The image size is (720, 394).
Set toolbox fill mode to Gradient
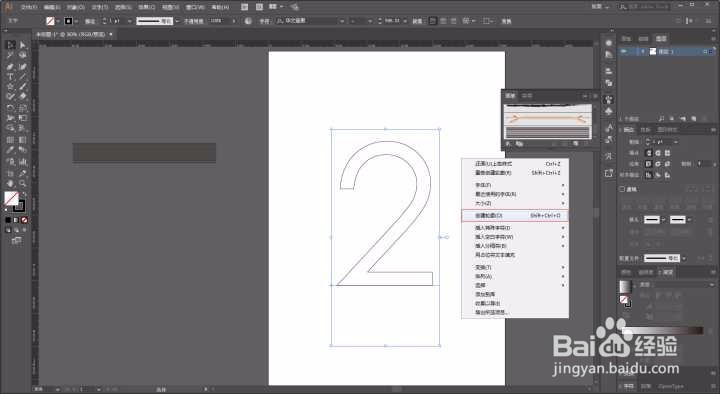click(16, 220)
